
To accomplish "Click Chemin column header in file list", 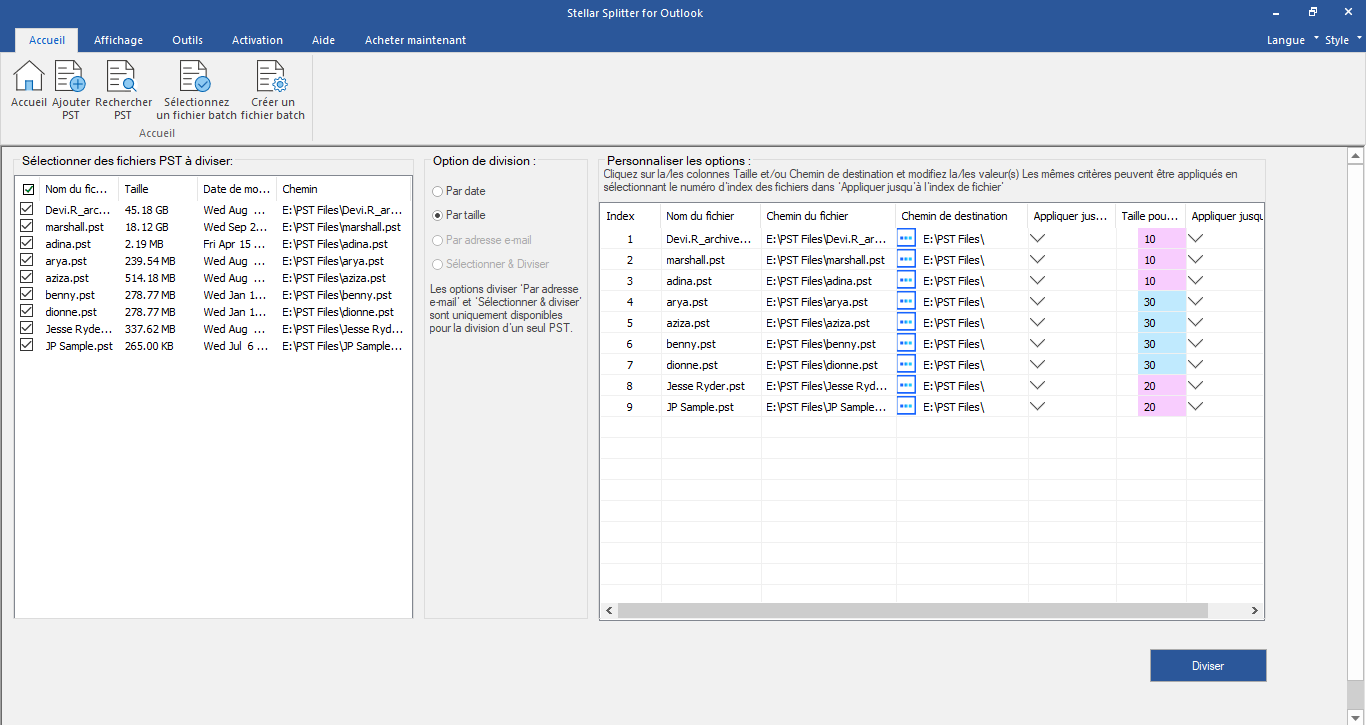I will [343, 189].
